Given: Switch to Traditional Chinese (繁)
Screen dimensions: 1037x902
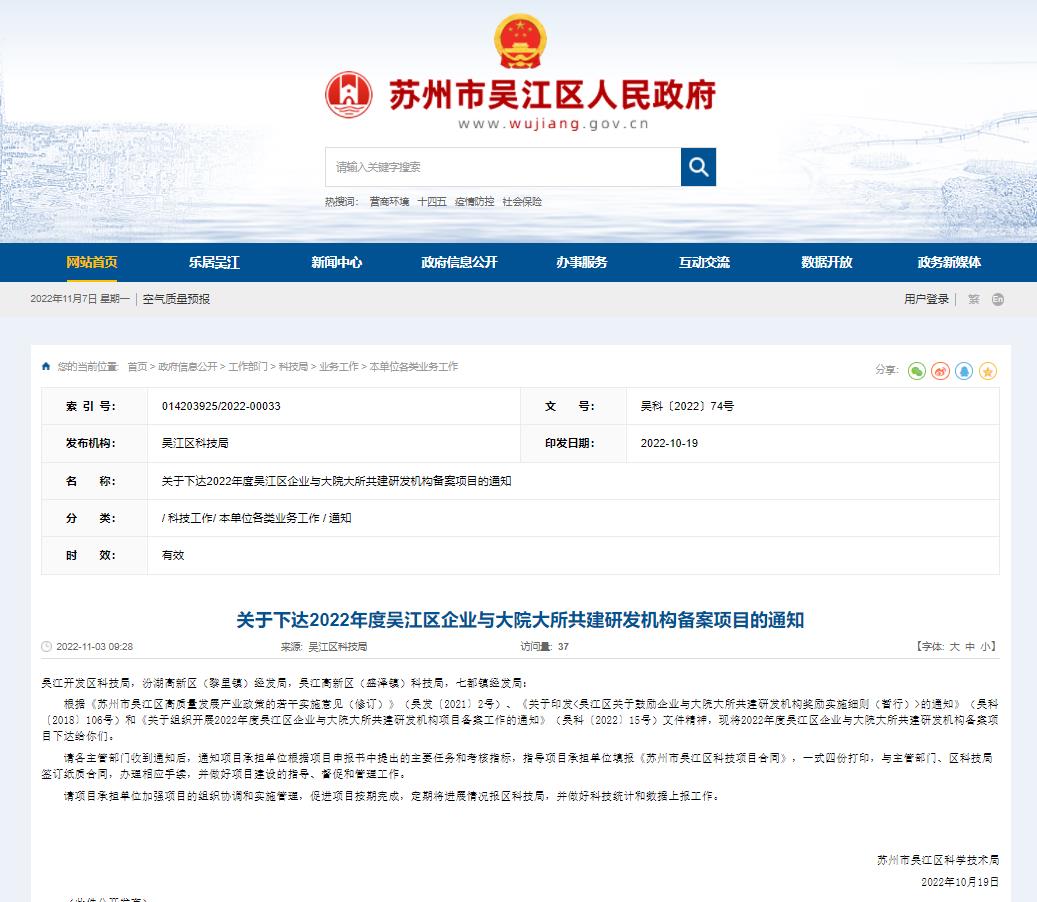Looking at the screenshot, I should pos(973,299).
